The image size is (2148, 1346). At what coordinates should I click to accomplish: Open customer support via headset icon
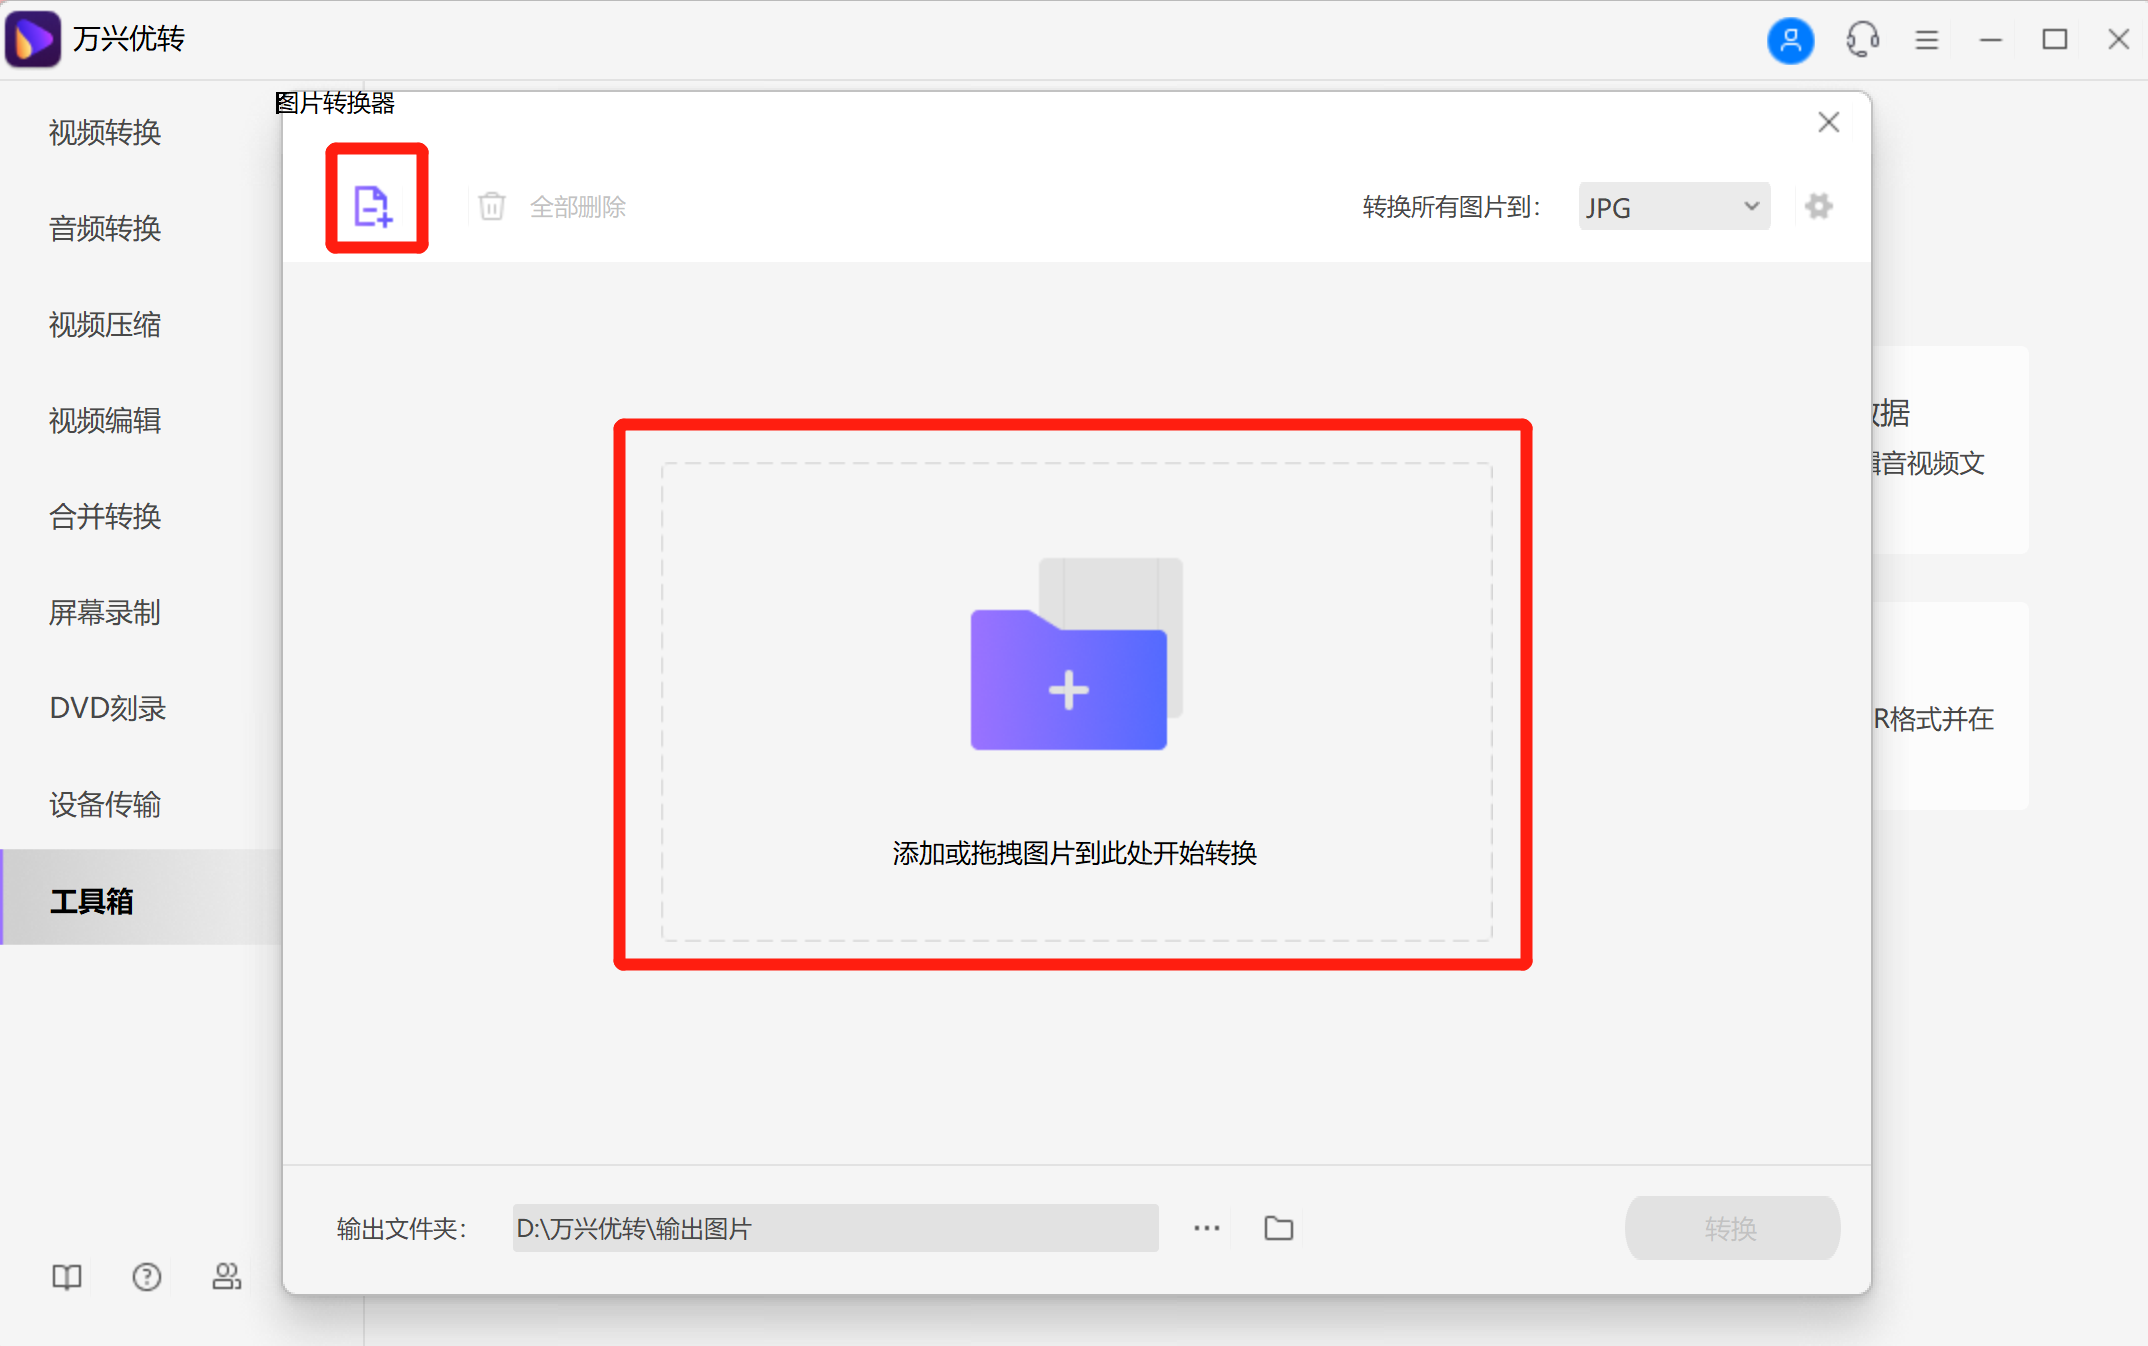(x=1862, y=40)
